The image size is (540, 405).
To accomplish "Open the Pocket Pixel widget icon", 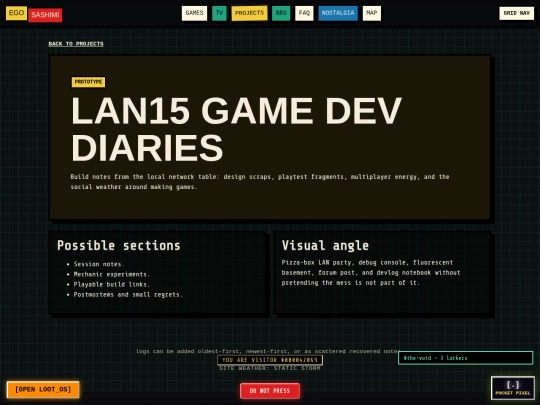I will pyautogui.click(x=513, y=388).
